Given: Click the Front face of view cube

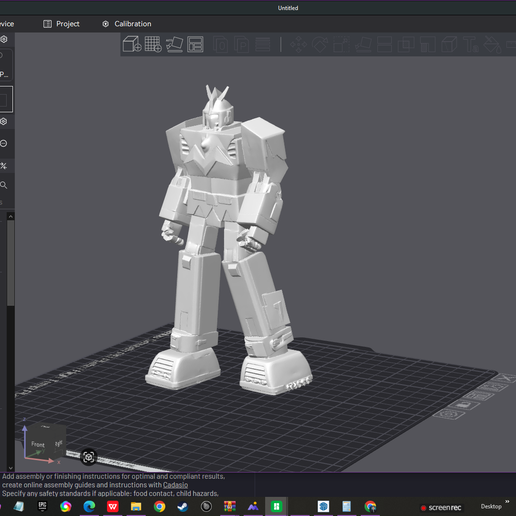Looking at the screenshot, I should [x=38, y=444].
